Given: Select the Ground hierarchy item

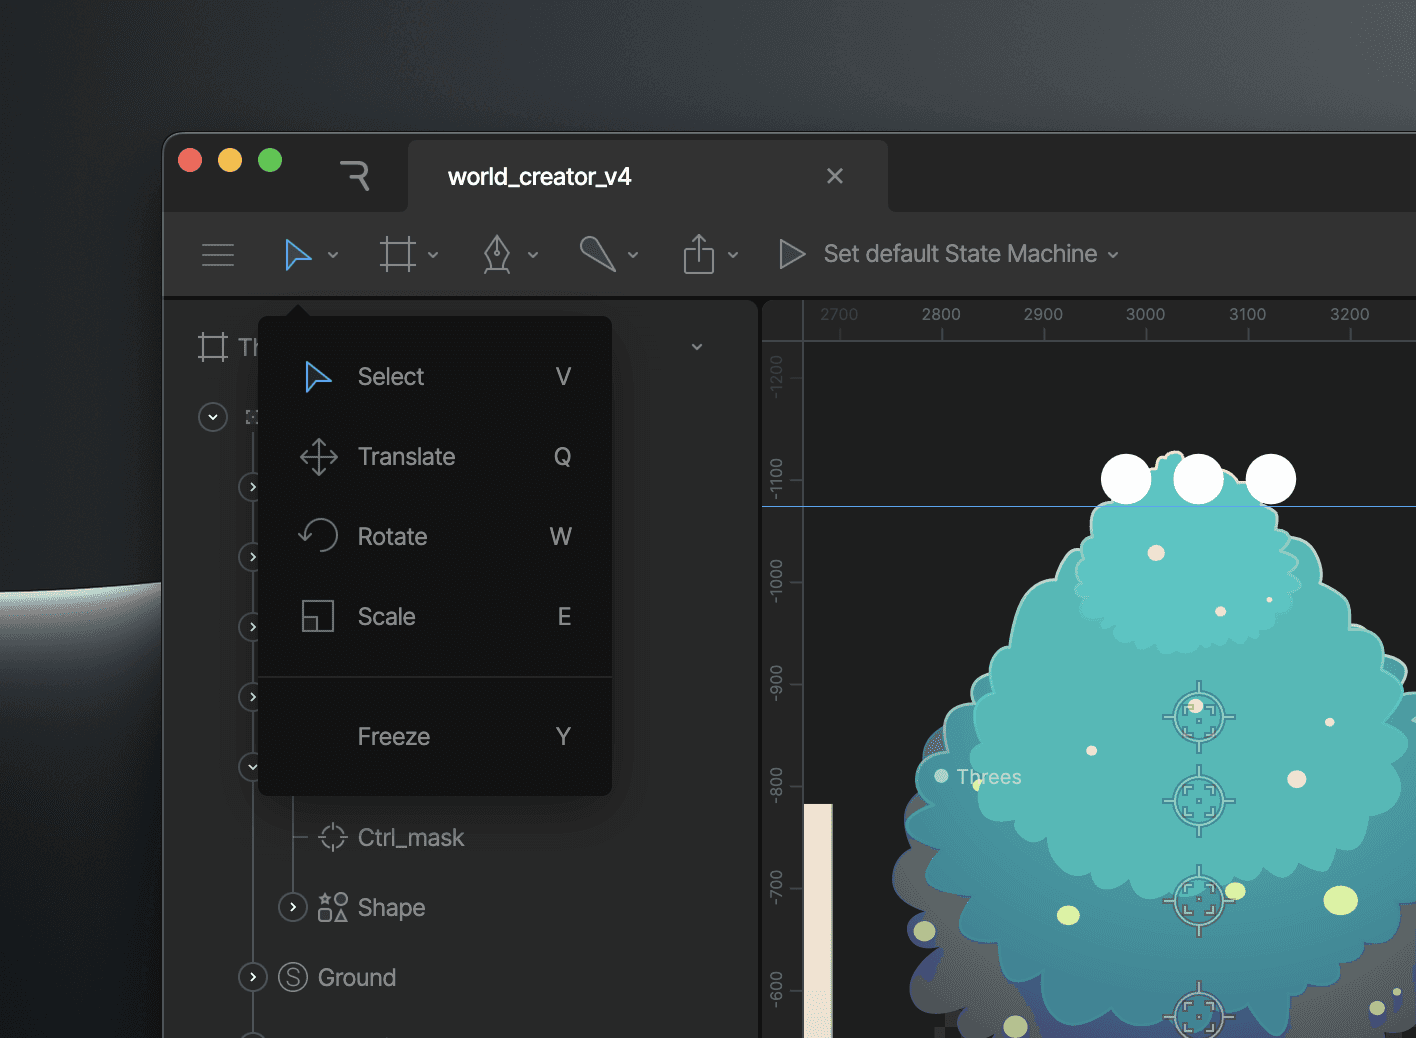Looking at the screenshot, I should point(357,978).
